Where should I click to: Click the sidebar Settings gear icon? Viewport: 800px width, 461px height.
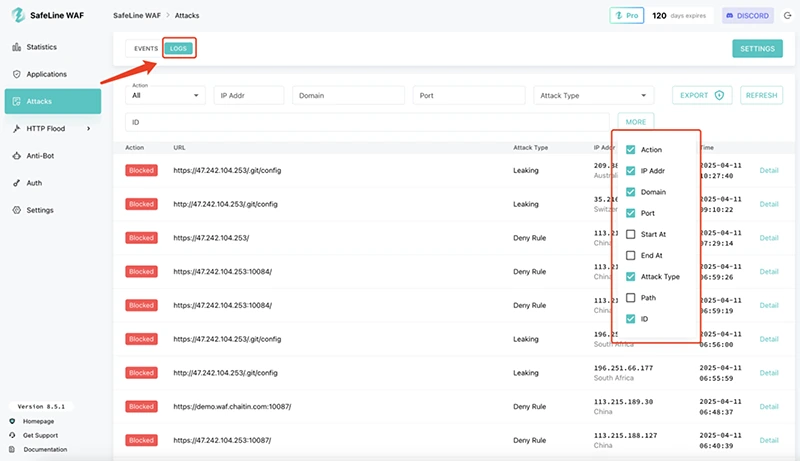16,210
